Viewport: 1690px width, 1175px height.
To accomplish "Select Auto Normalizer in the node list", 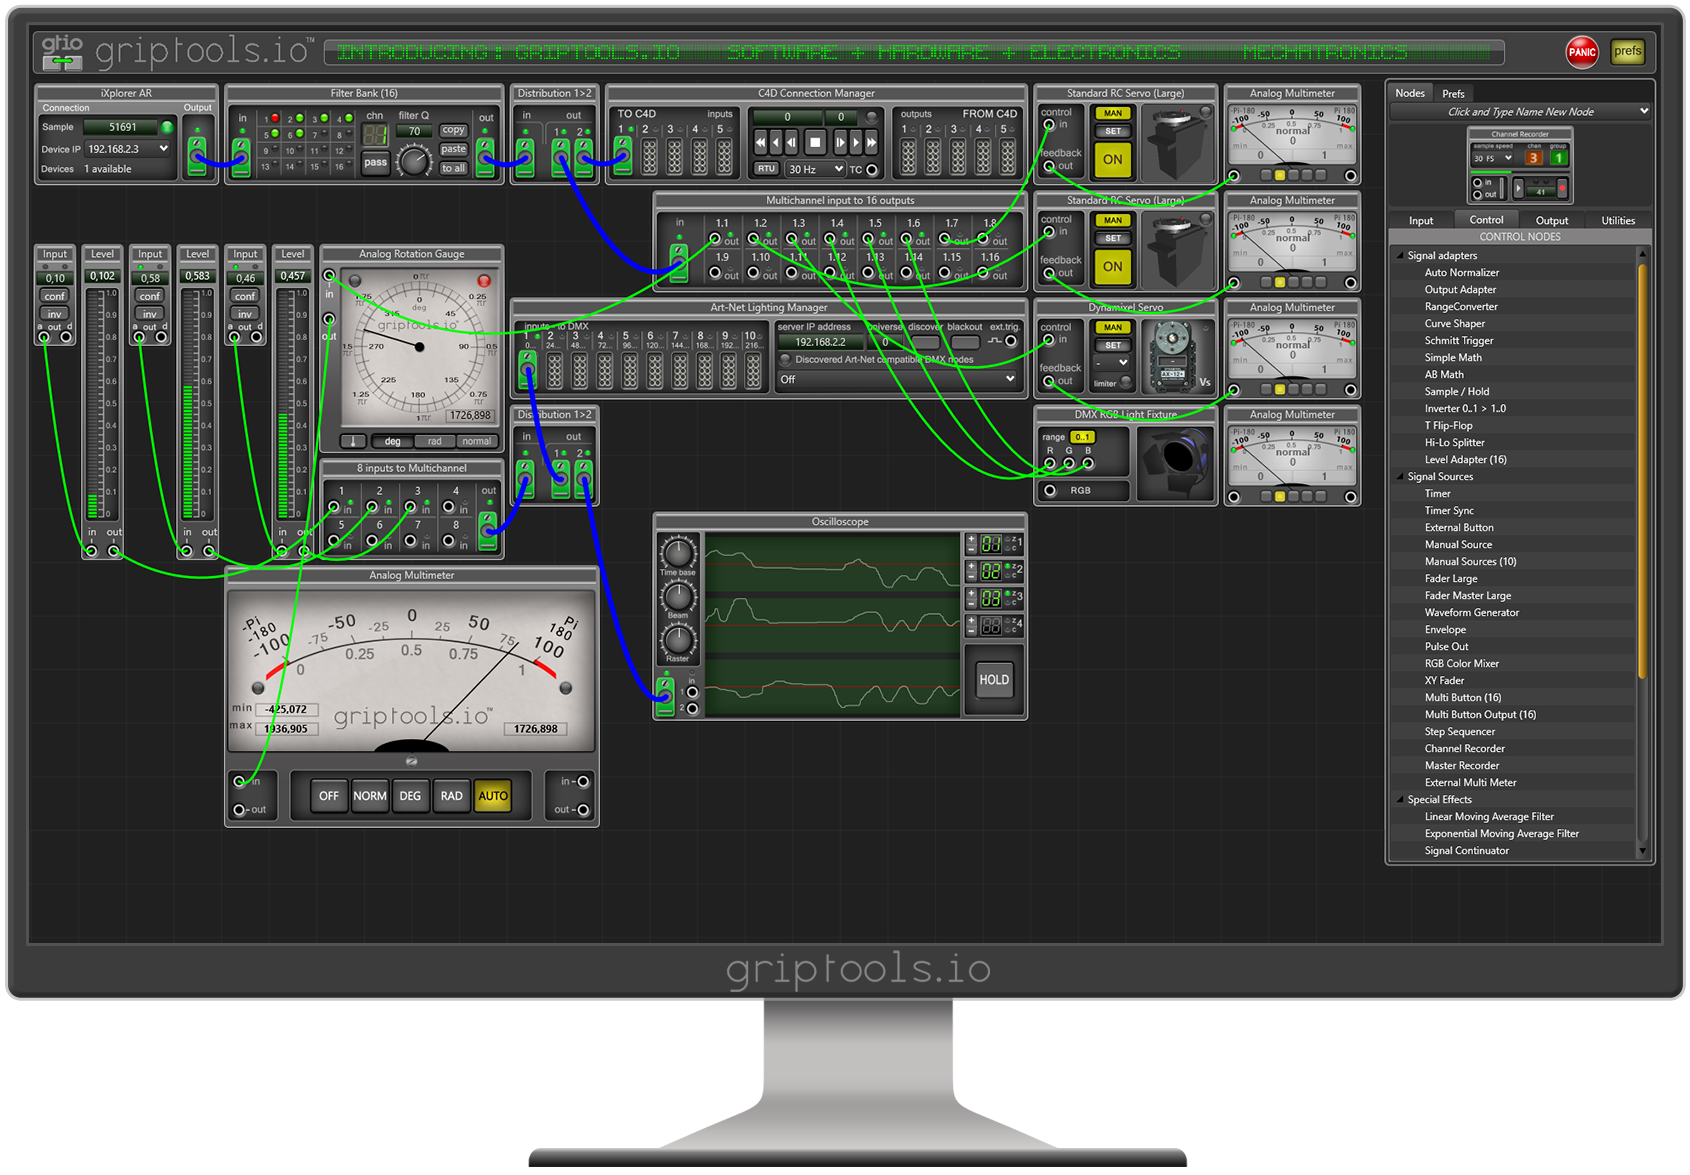I will tap(1461, 272).
